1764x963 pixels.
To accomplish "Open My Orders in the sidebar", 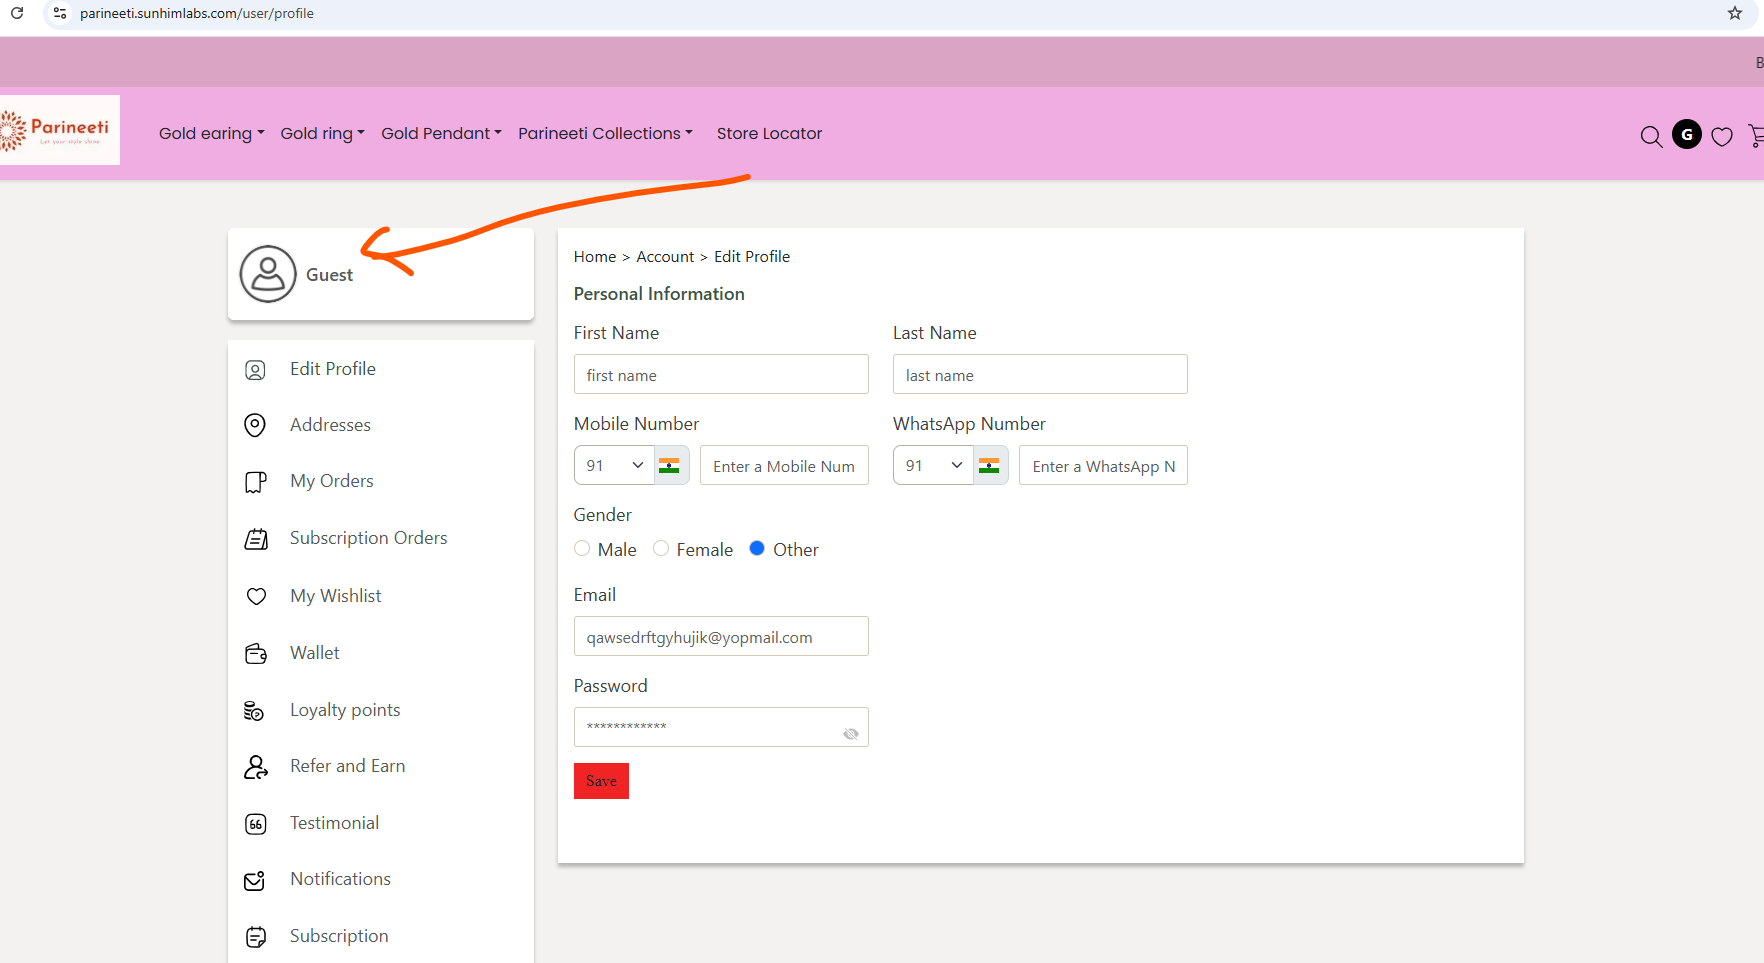I will point(332,481).
